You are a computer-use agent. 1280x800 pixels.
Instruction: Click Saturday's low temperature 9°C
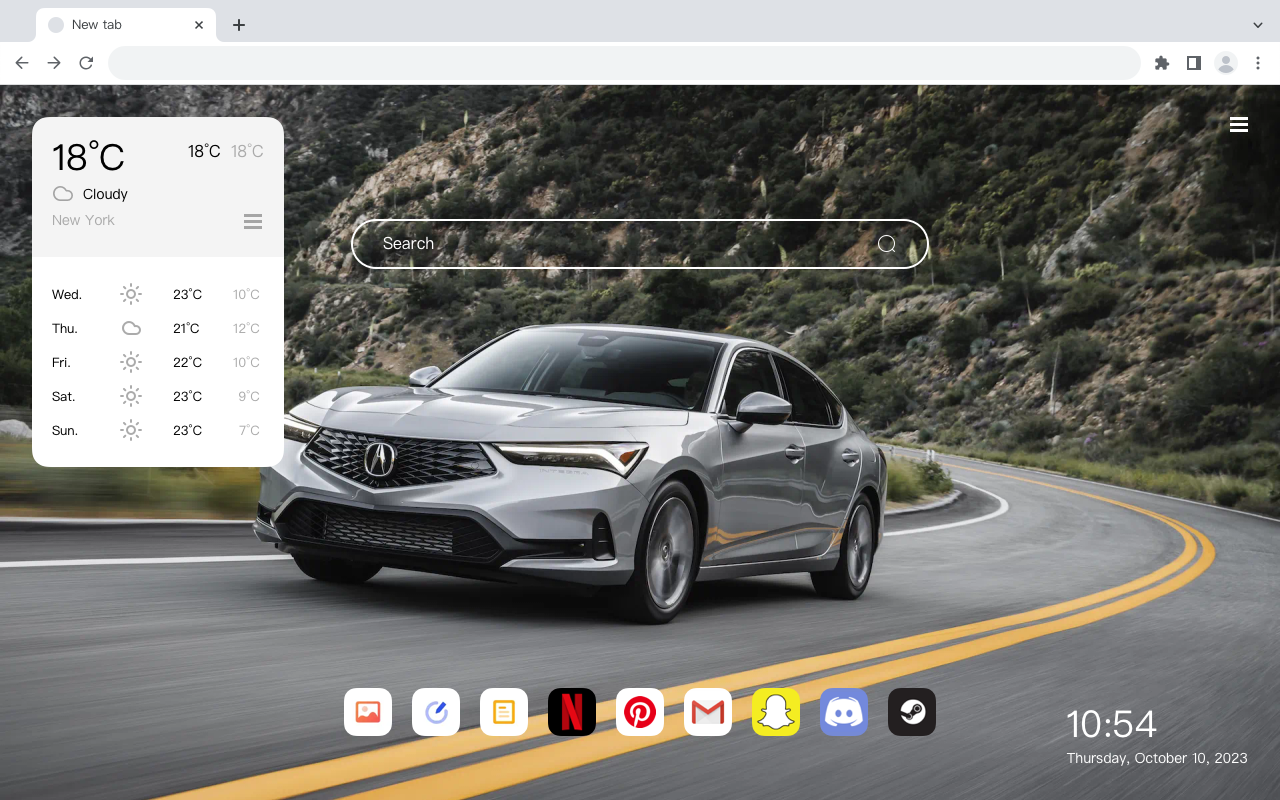click(x=249, y=396)
